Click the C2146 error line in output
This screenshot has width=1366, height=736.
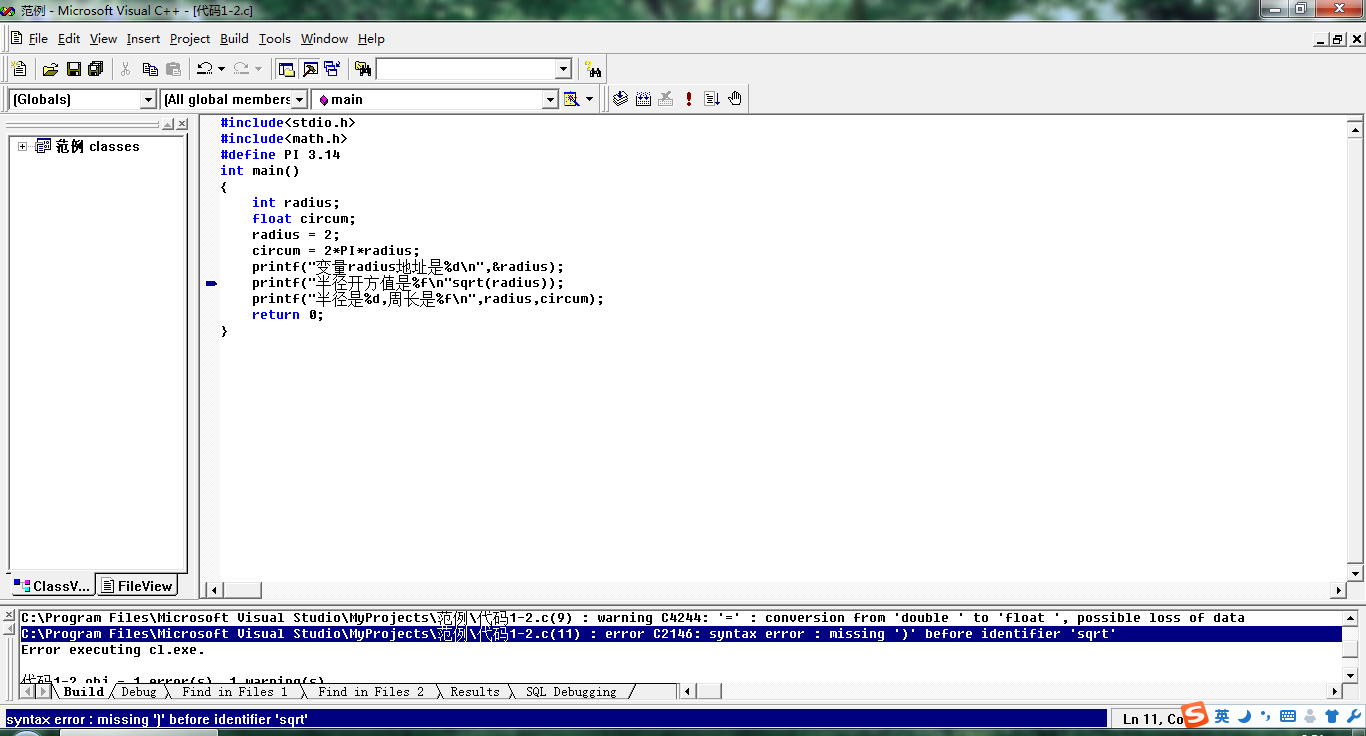click(x=680, y=634)
